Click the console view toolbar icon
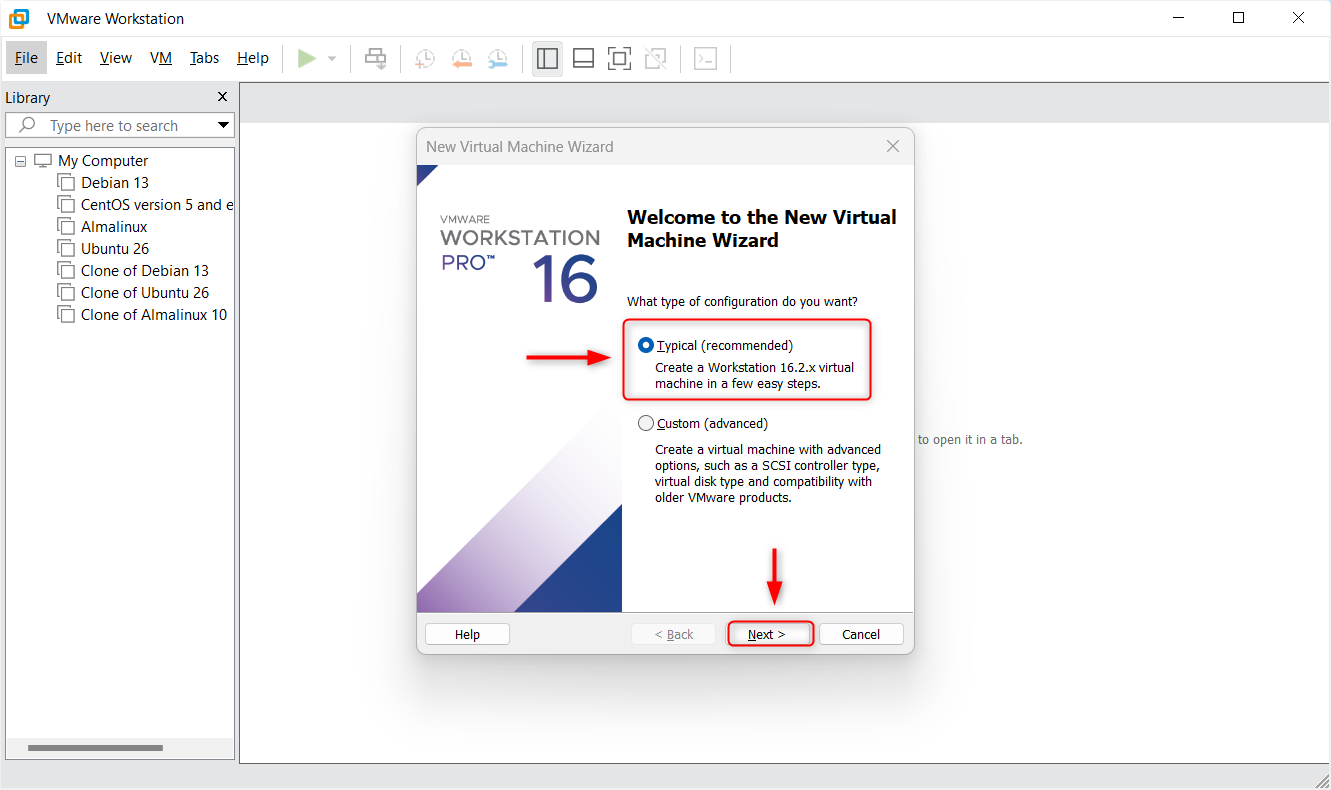 pos(705,58)
